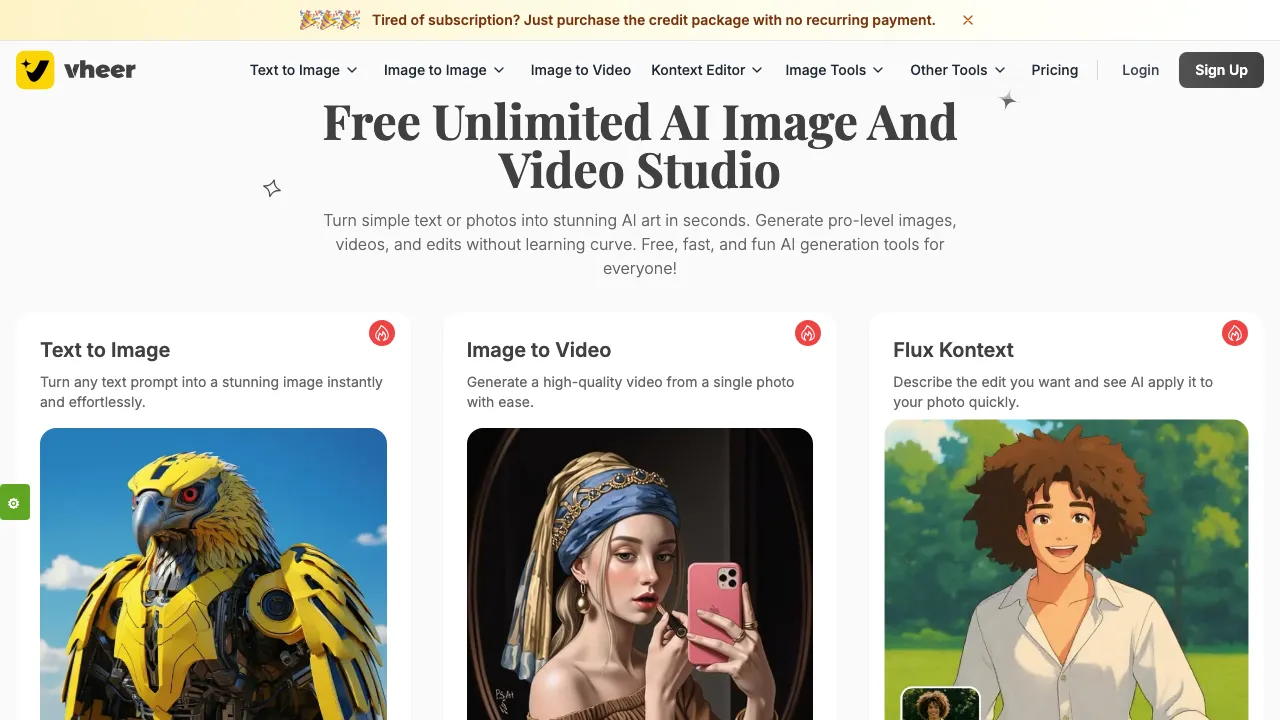Expand the Image Tools menu
This screenshot has height=720, width=1280.
(835, 70)
